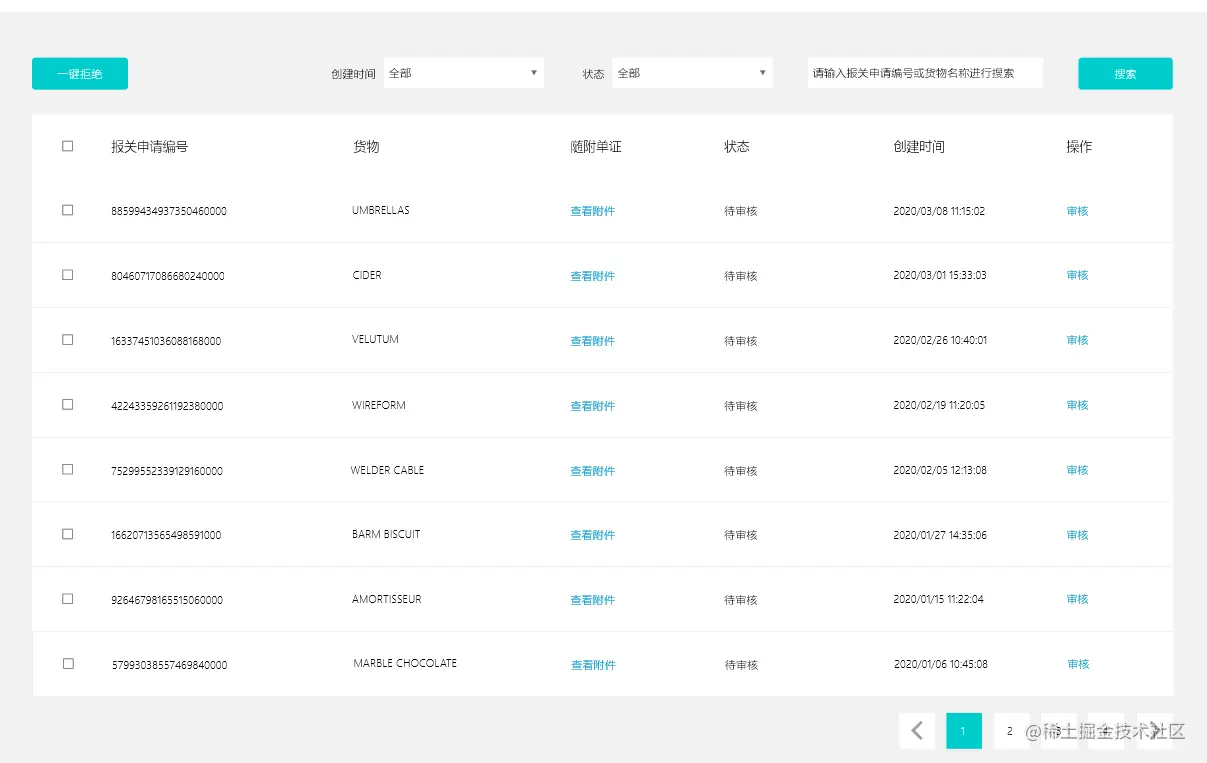
Task: Click 审核 for the AMORTISSEUR row
Action: coord(1076,599)
